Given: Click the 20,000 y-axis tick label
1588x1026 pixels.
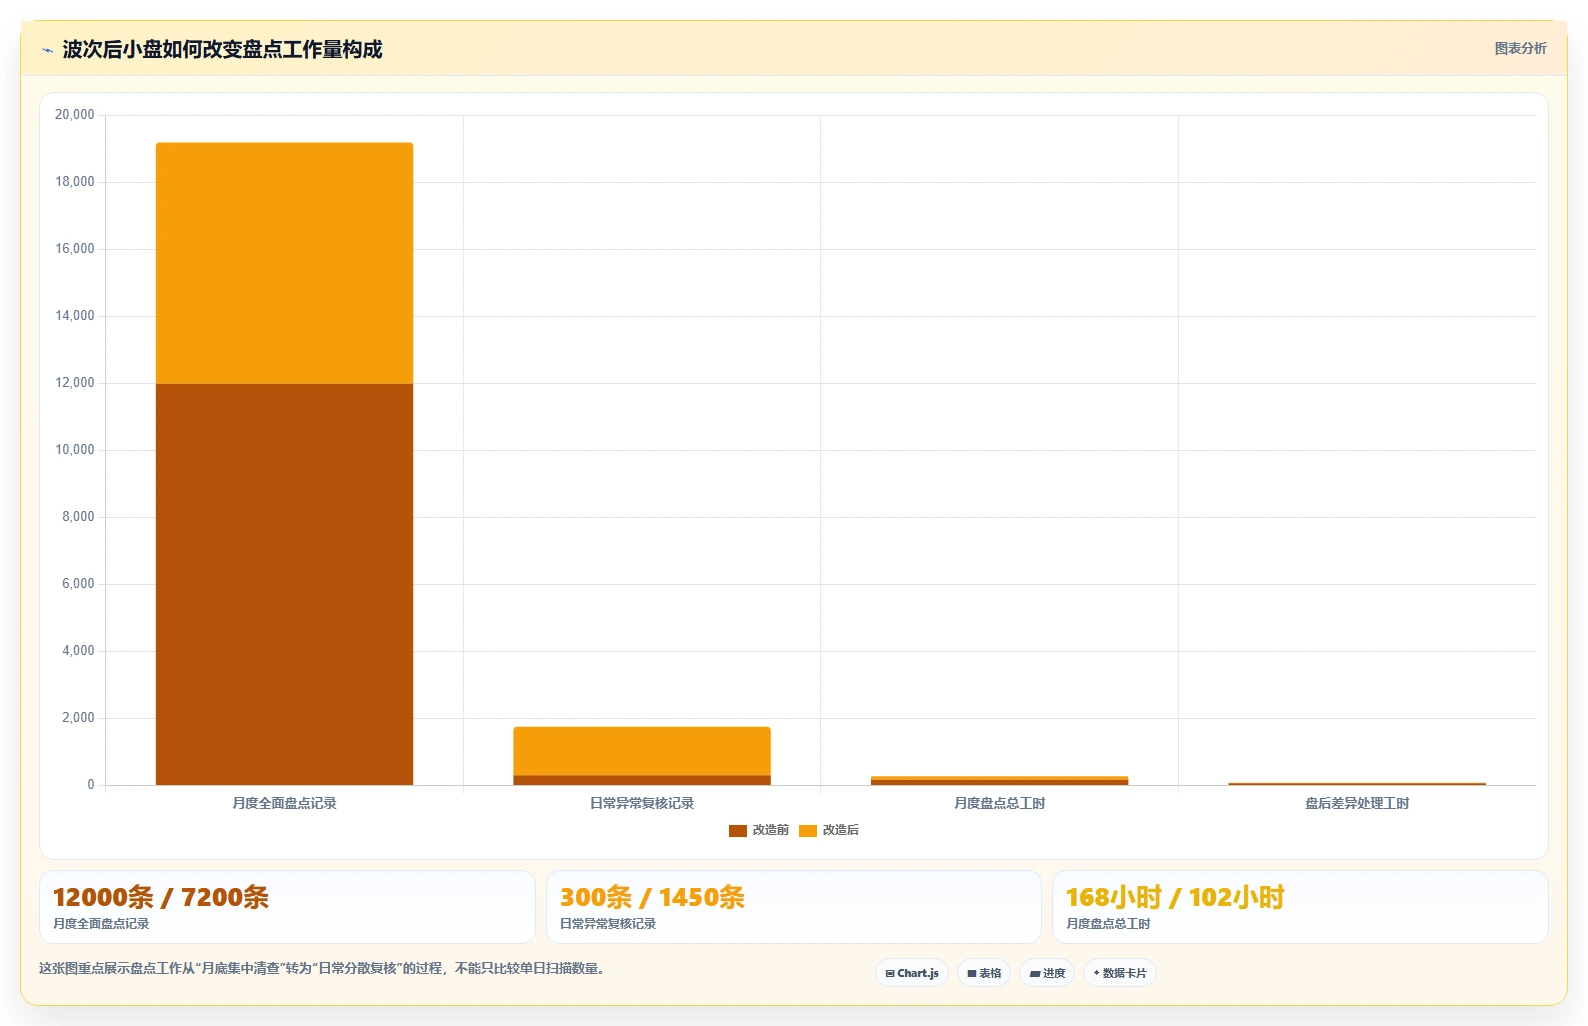Looking at the screenshot, I should 74,115.
